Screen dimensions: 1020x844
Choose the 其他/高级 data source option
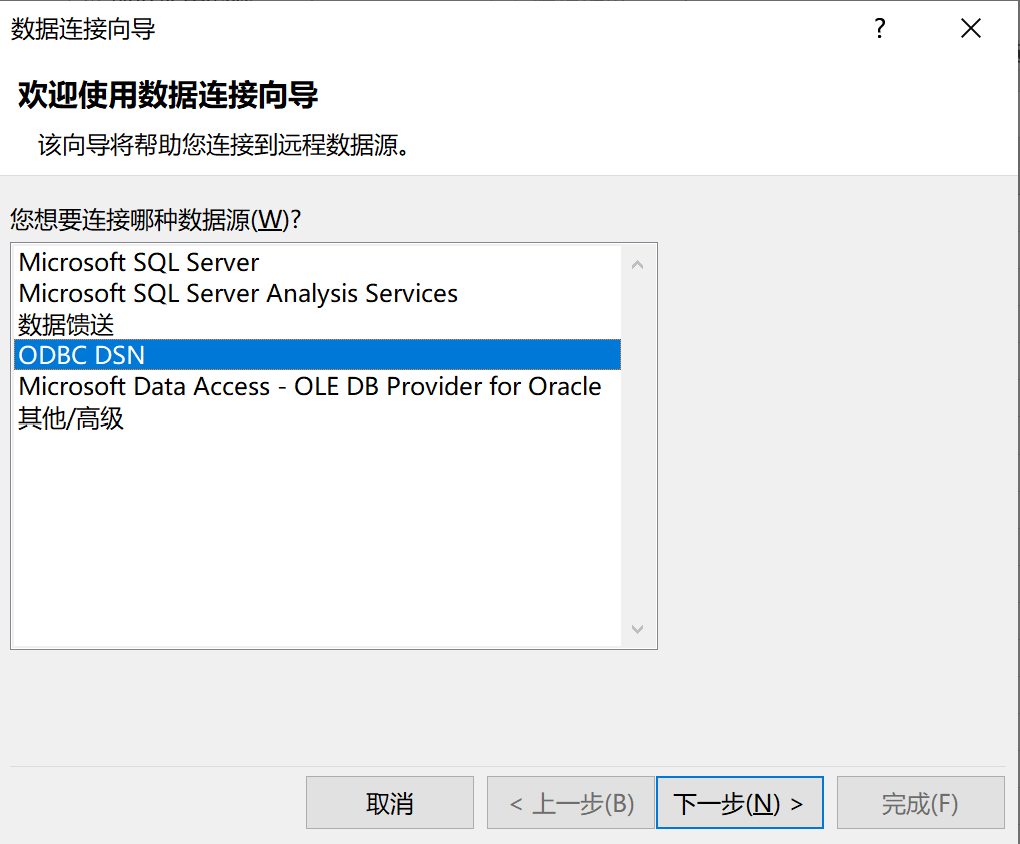317,418
